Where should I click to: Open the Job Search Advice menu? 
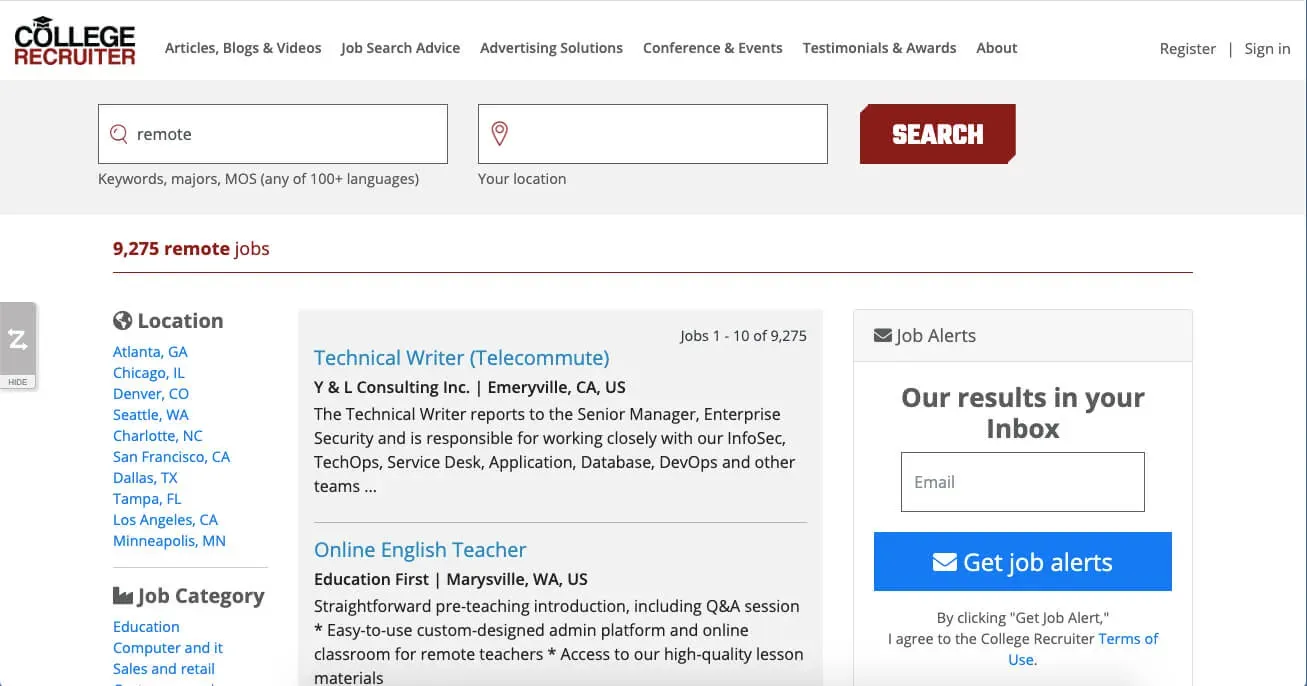tap(400, 48)
